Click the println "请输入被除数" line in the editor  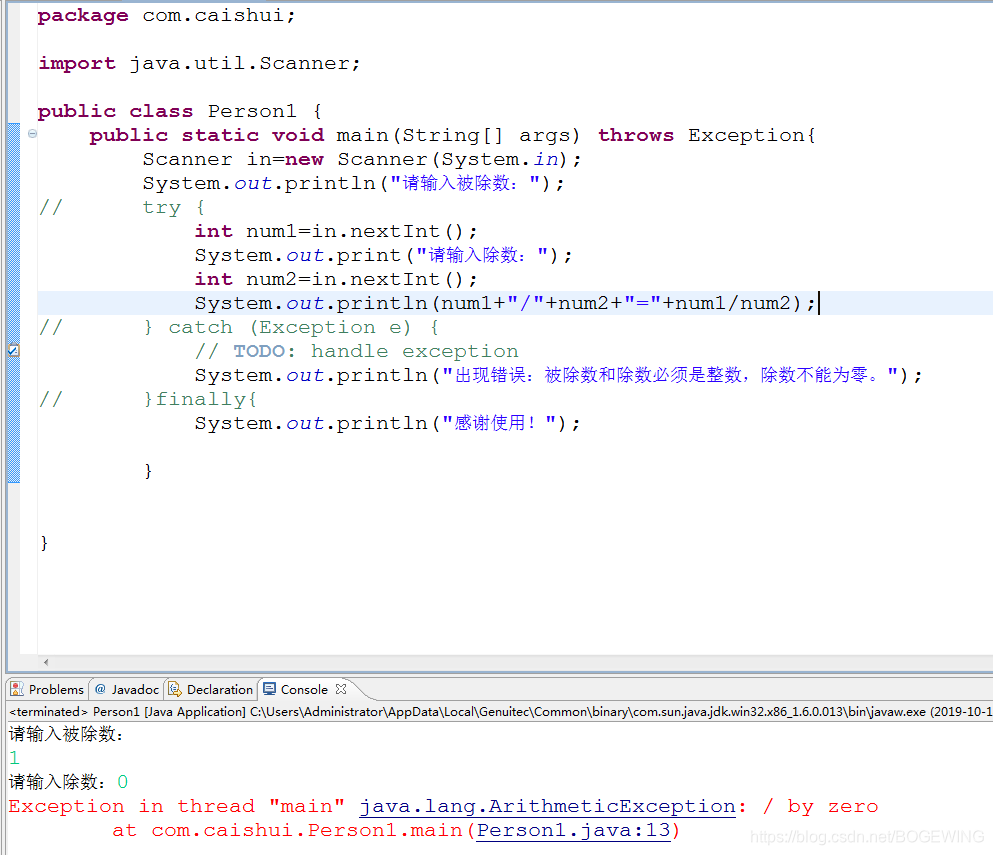point(353,184)
